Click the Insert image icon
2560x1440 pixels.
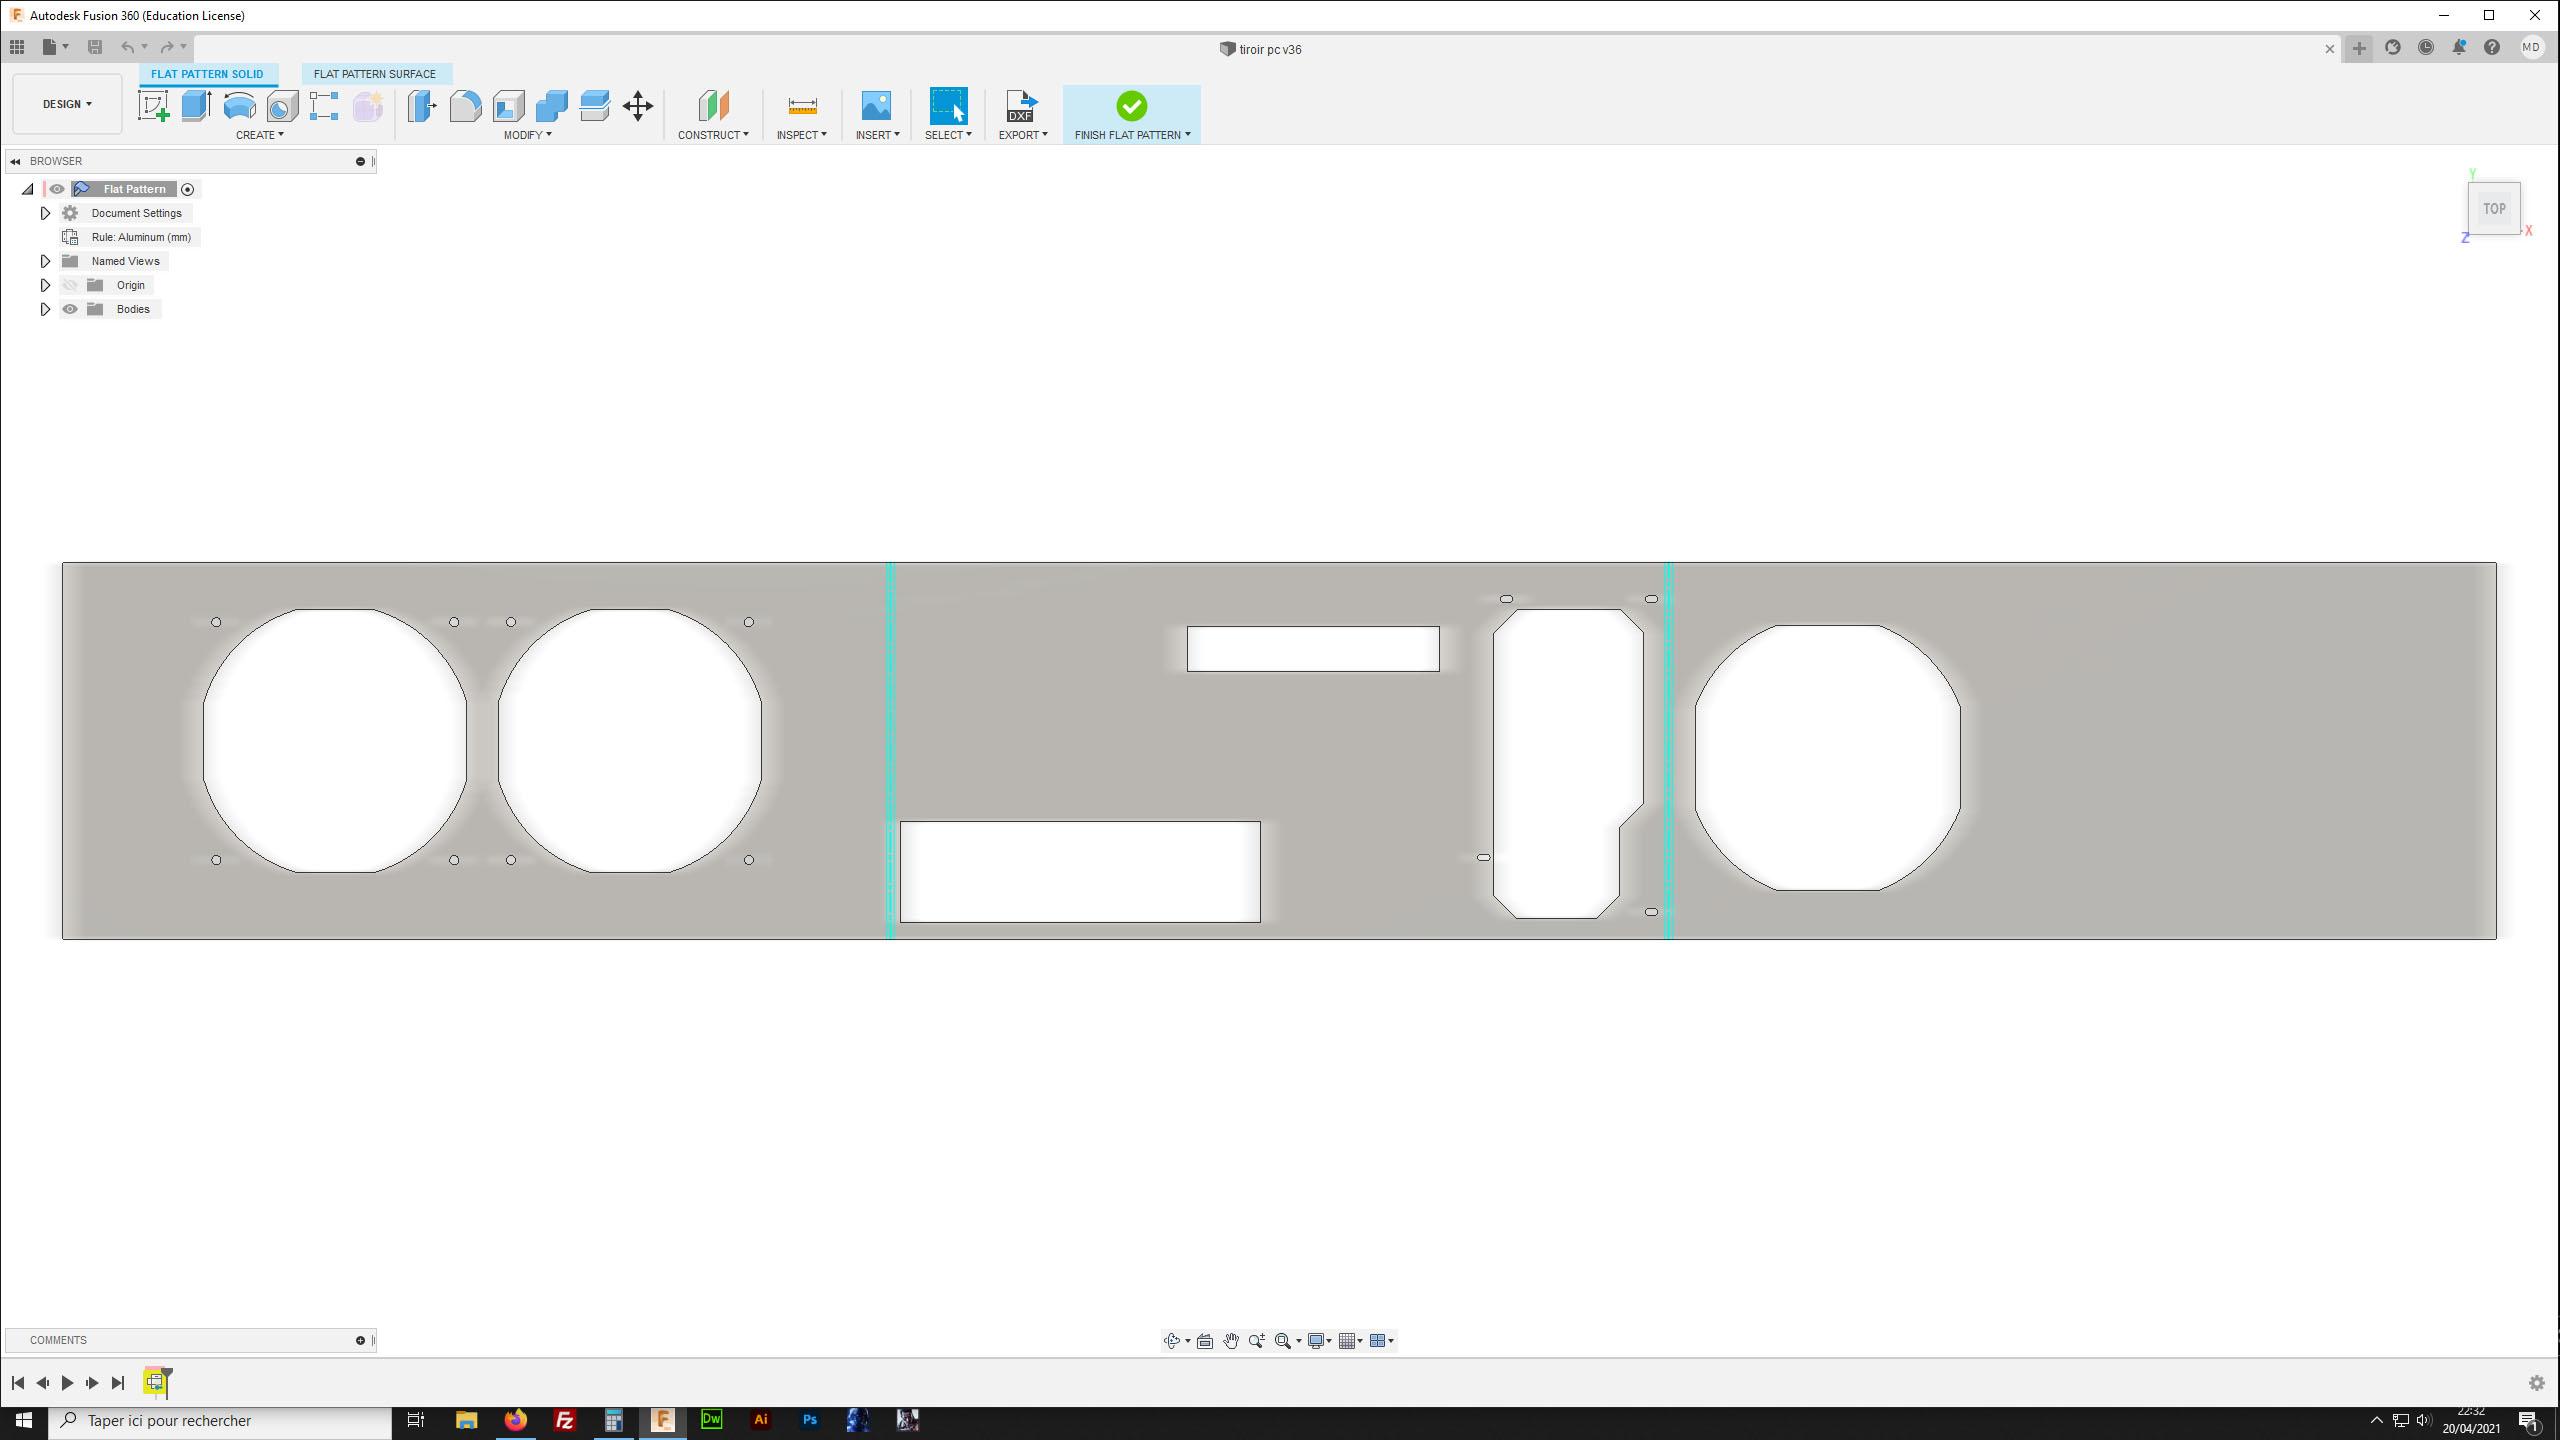[876, 106]
